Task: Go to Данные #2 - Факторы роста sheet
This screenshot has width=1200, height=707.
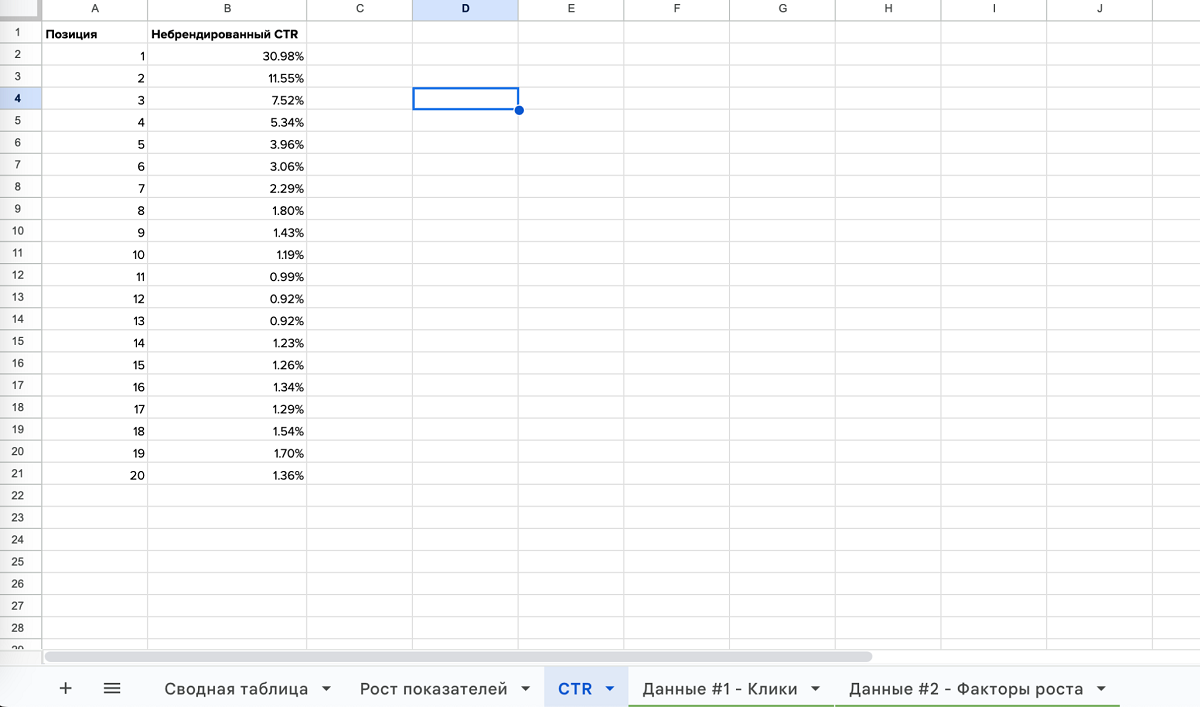Action: point(965,689)
